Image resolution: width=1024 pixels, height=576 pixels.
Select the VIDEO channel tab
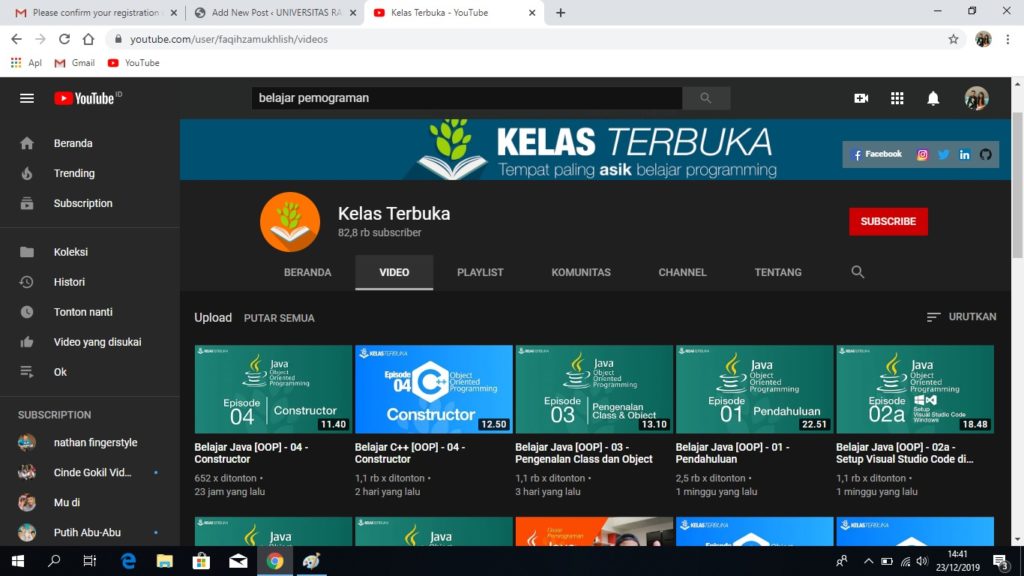[394, 272]
